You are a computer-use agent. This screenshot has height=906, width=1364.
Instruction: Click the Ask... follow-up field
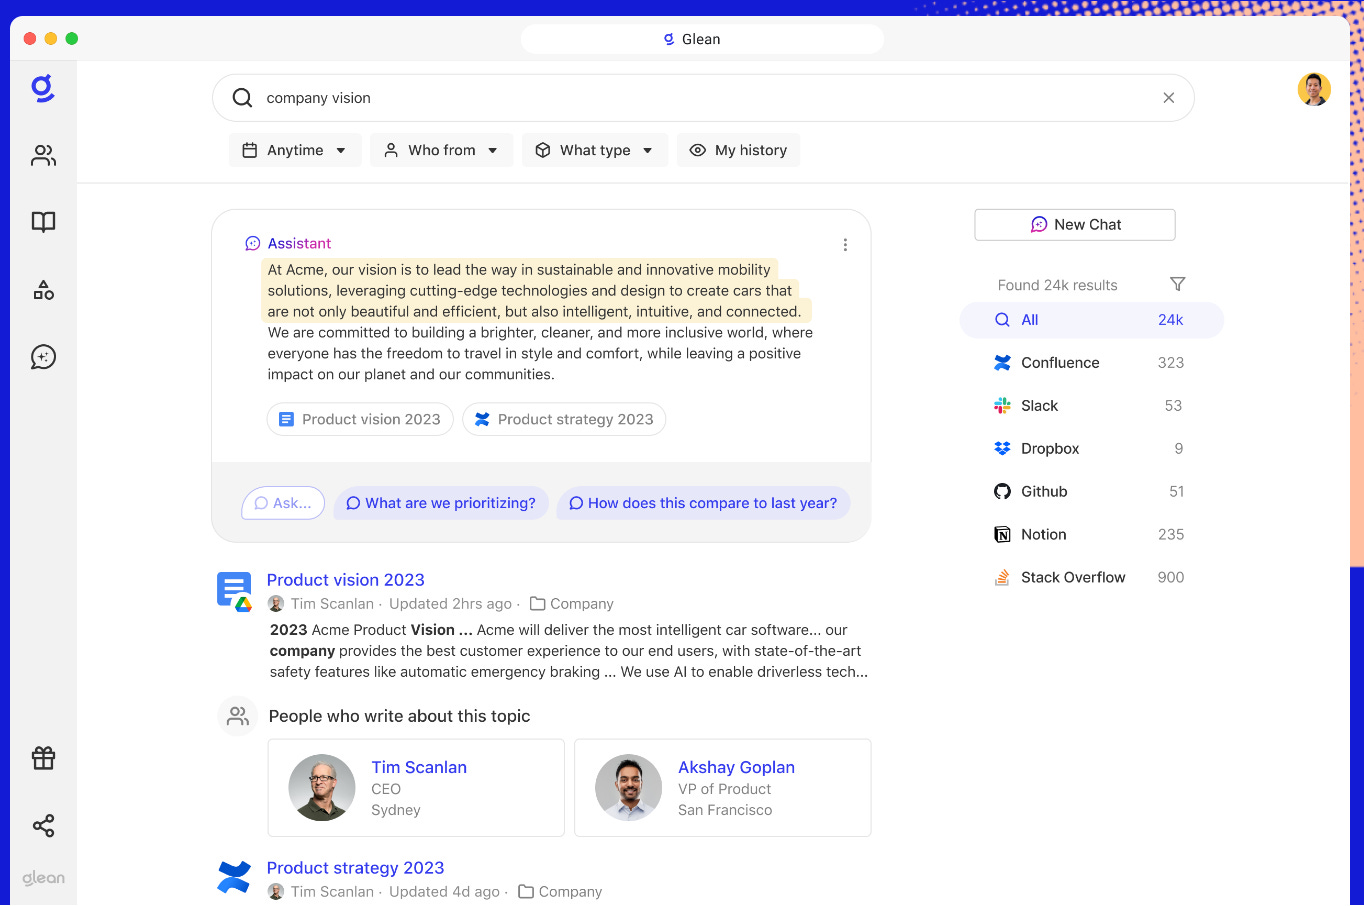point(283,503)
